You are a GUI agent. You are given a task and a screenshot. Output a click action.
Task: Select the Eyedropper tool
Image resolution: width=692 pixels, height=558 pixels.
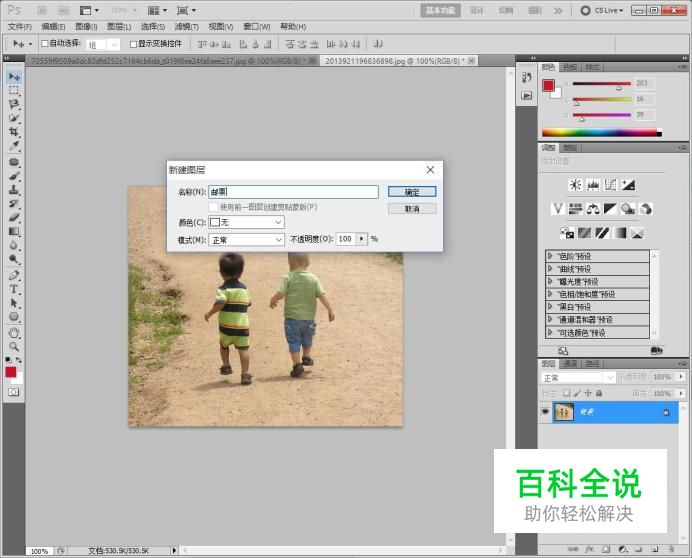[14, 146]
